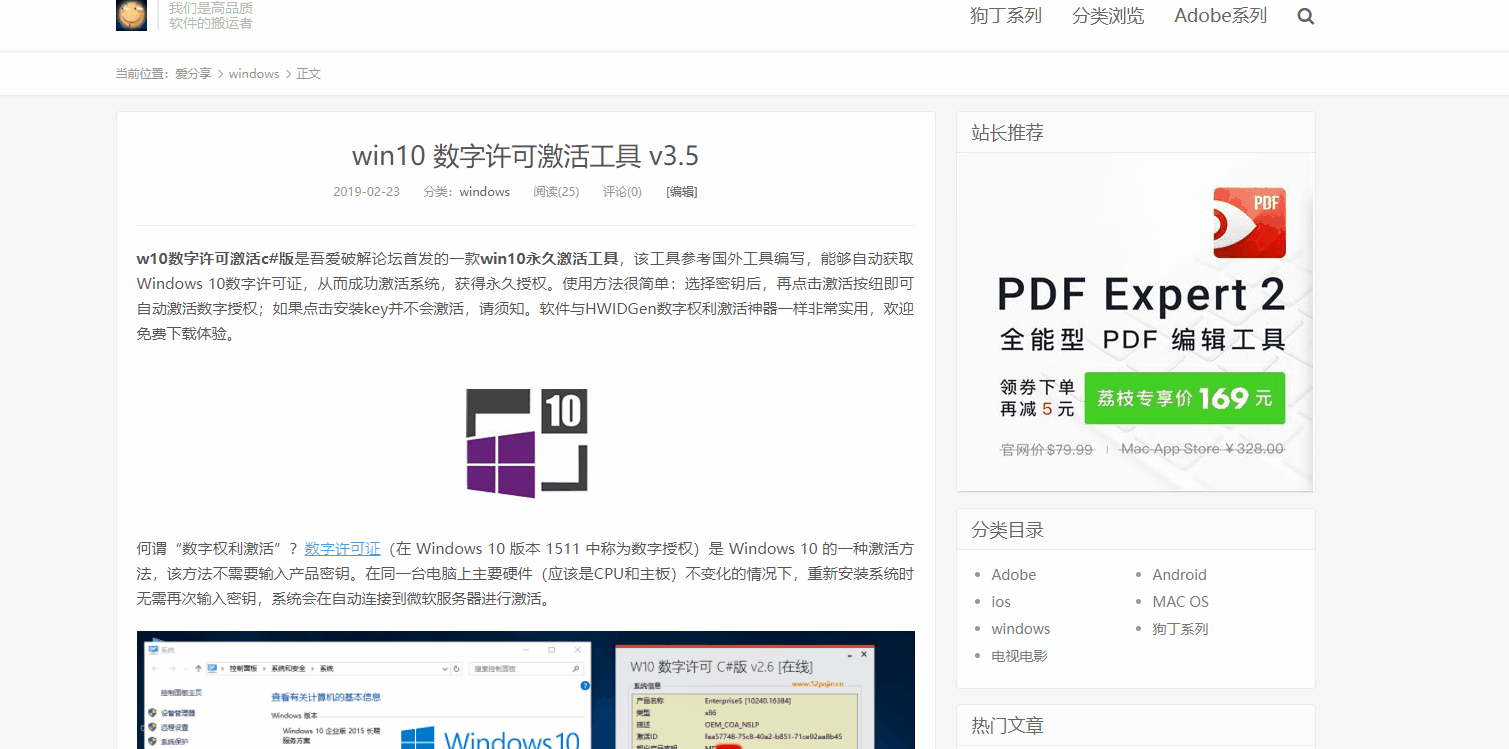Image resolution: width=1509 pixels, height=749 pixels.
Task: Click the [编辑] edit link
Action: click(x=682, y=192)
